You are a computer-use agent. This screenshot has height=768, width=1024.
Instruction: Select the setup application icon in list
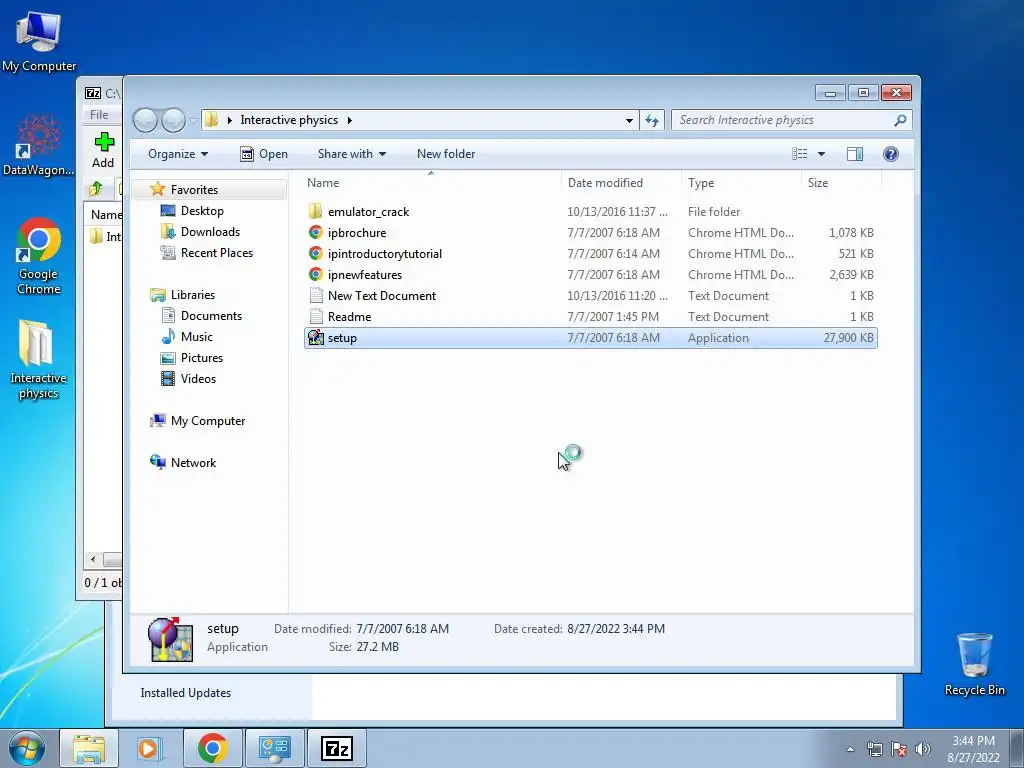coord(315,338)
